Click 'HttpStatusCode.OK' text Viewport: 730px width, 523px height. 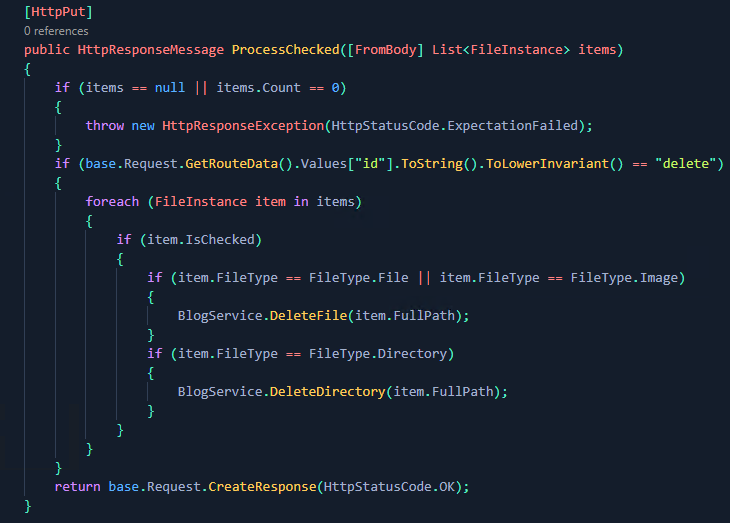click(389, 487)
